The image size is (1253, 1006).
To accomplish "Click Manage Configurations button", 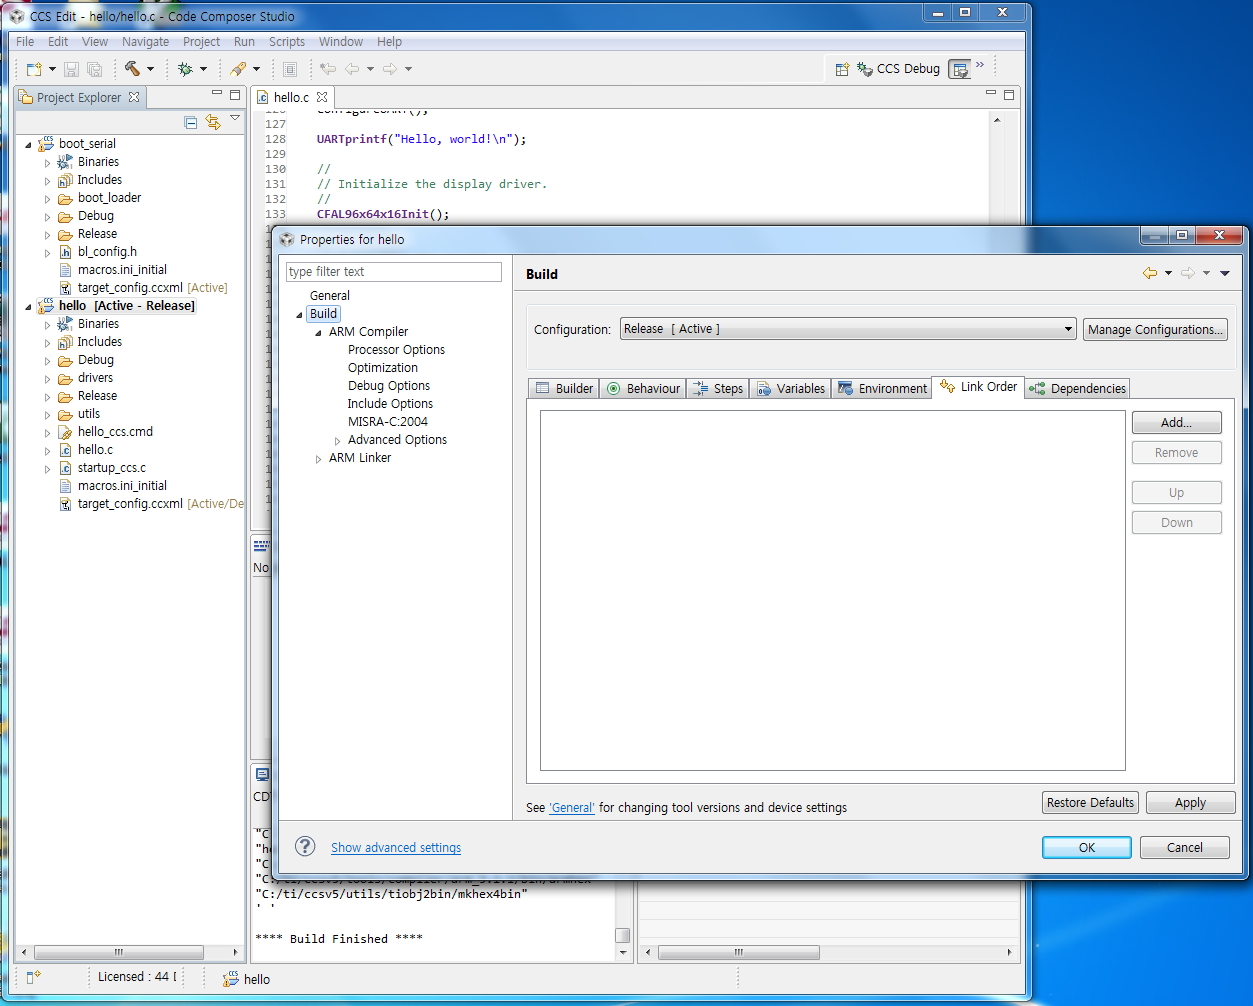I will pos(1155,329).
